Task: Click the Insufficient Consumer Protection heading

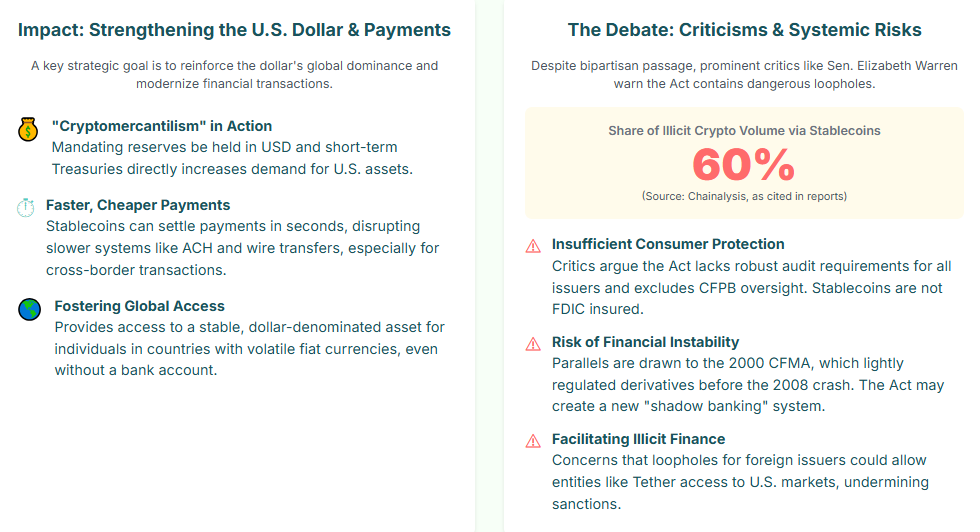Action: coord(668,244)
